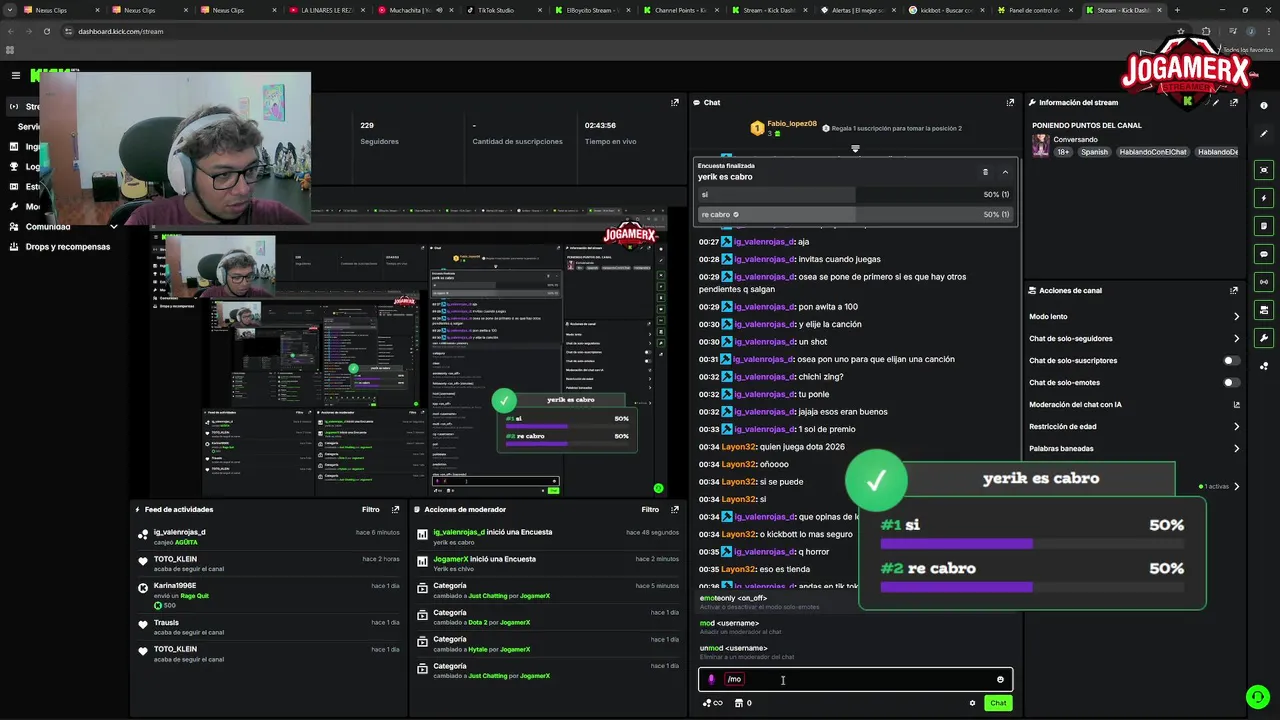Screen dimensions: 1280x720
Task: Open chat settings gear icon
Action: coord(972,703)
